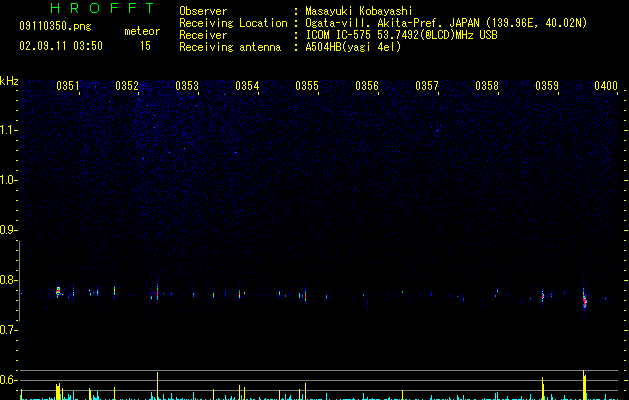This screenshot has width=629, height=400.
Task: Click the meteor echo at 0355
Action: point(305,296)
